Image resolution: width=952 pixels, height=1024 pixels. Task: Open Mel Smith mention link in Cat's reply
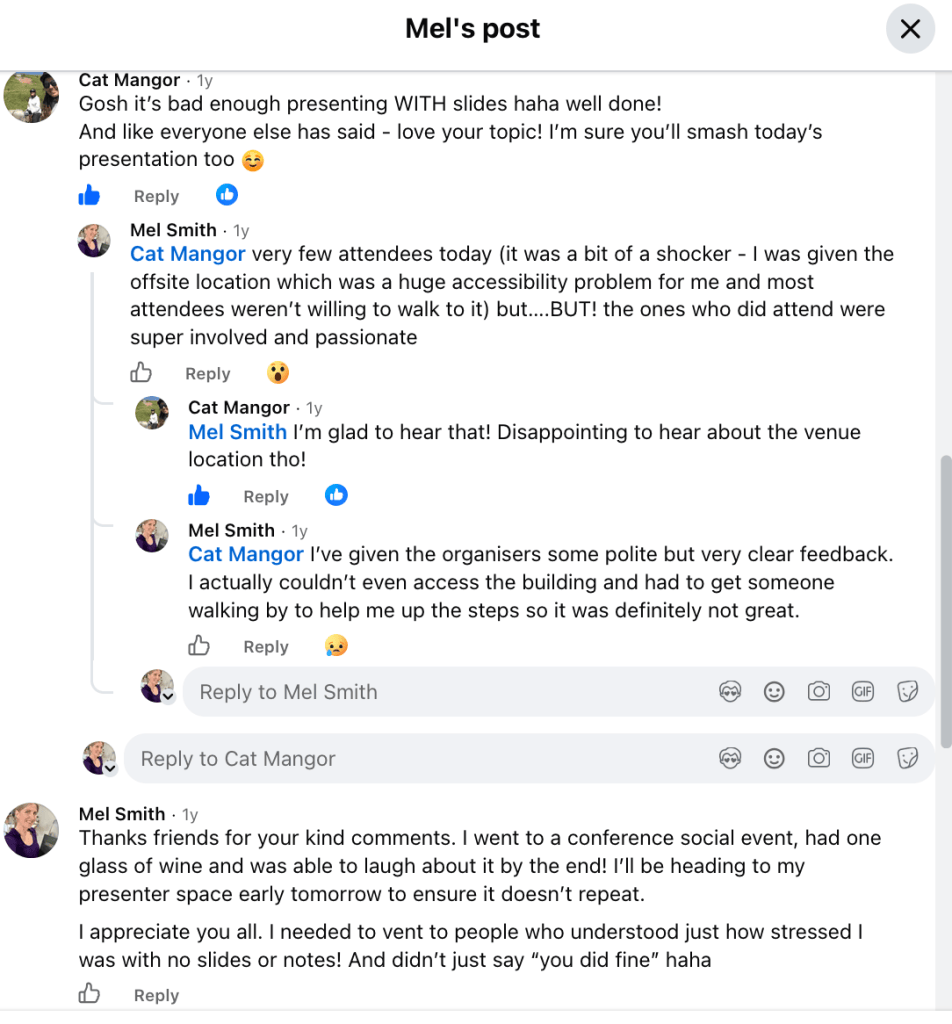(x=237, y=432)
